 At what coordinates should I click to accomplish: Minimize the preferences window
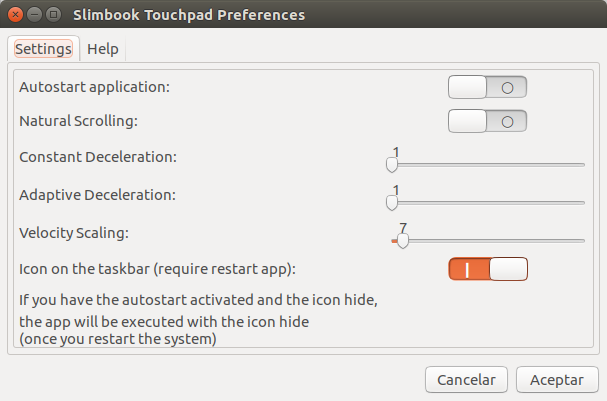tap(34, 16)
